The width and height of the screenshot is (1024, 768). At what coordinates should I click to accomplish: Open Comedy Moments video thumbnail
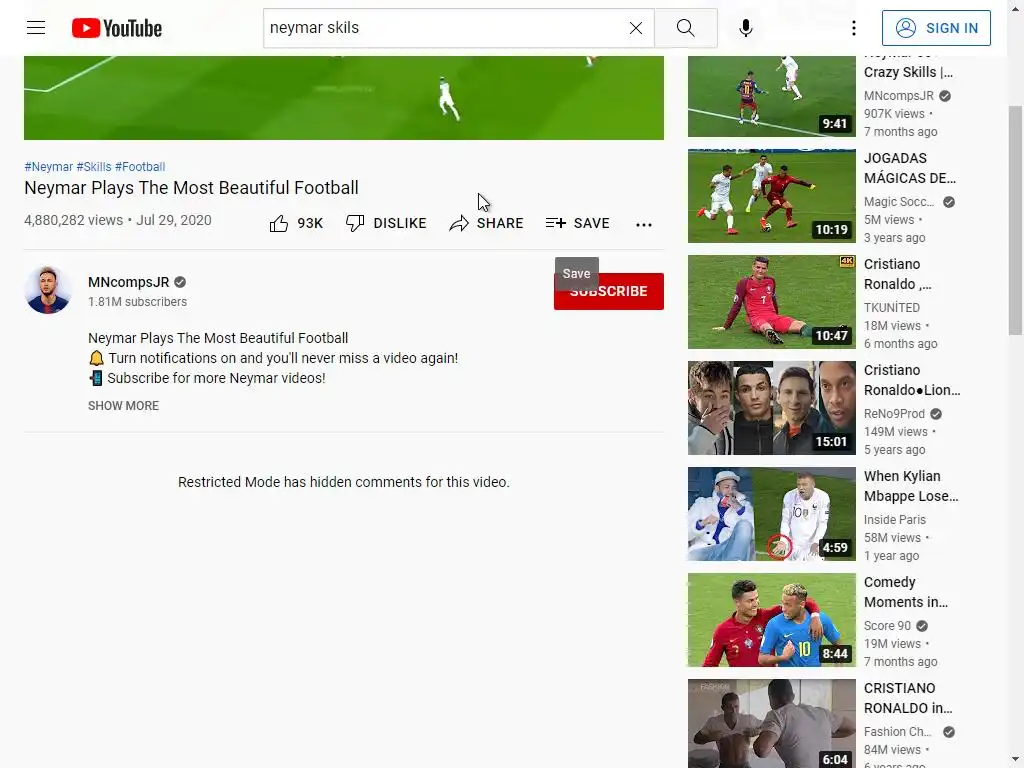[771, 620]
